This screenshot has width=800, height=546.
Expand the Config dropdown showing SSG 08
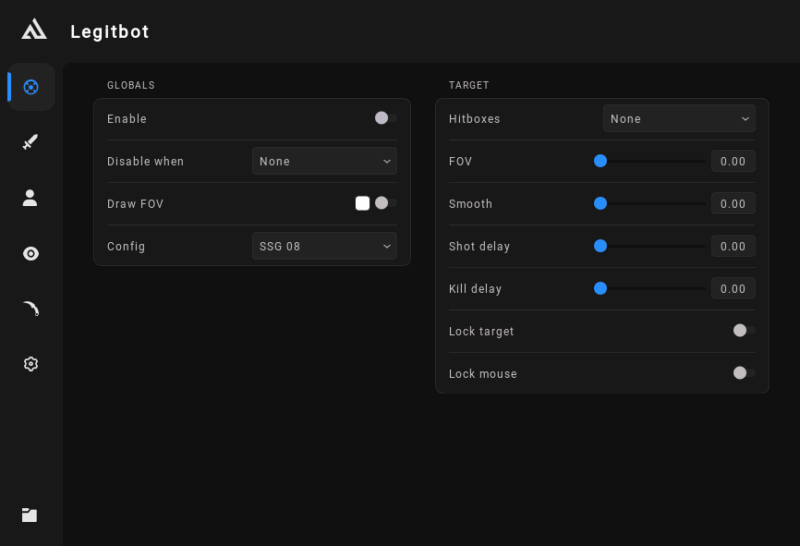[x=324, y=246]
